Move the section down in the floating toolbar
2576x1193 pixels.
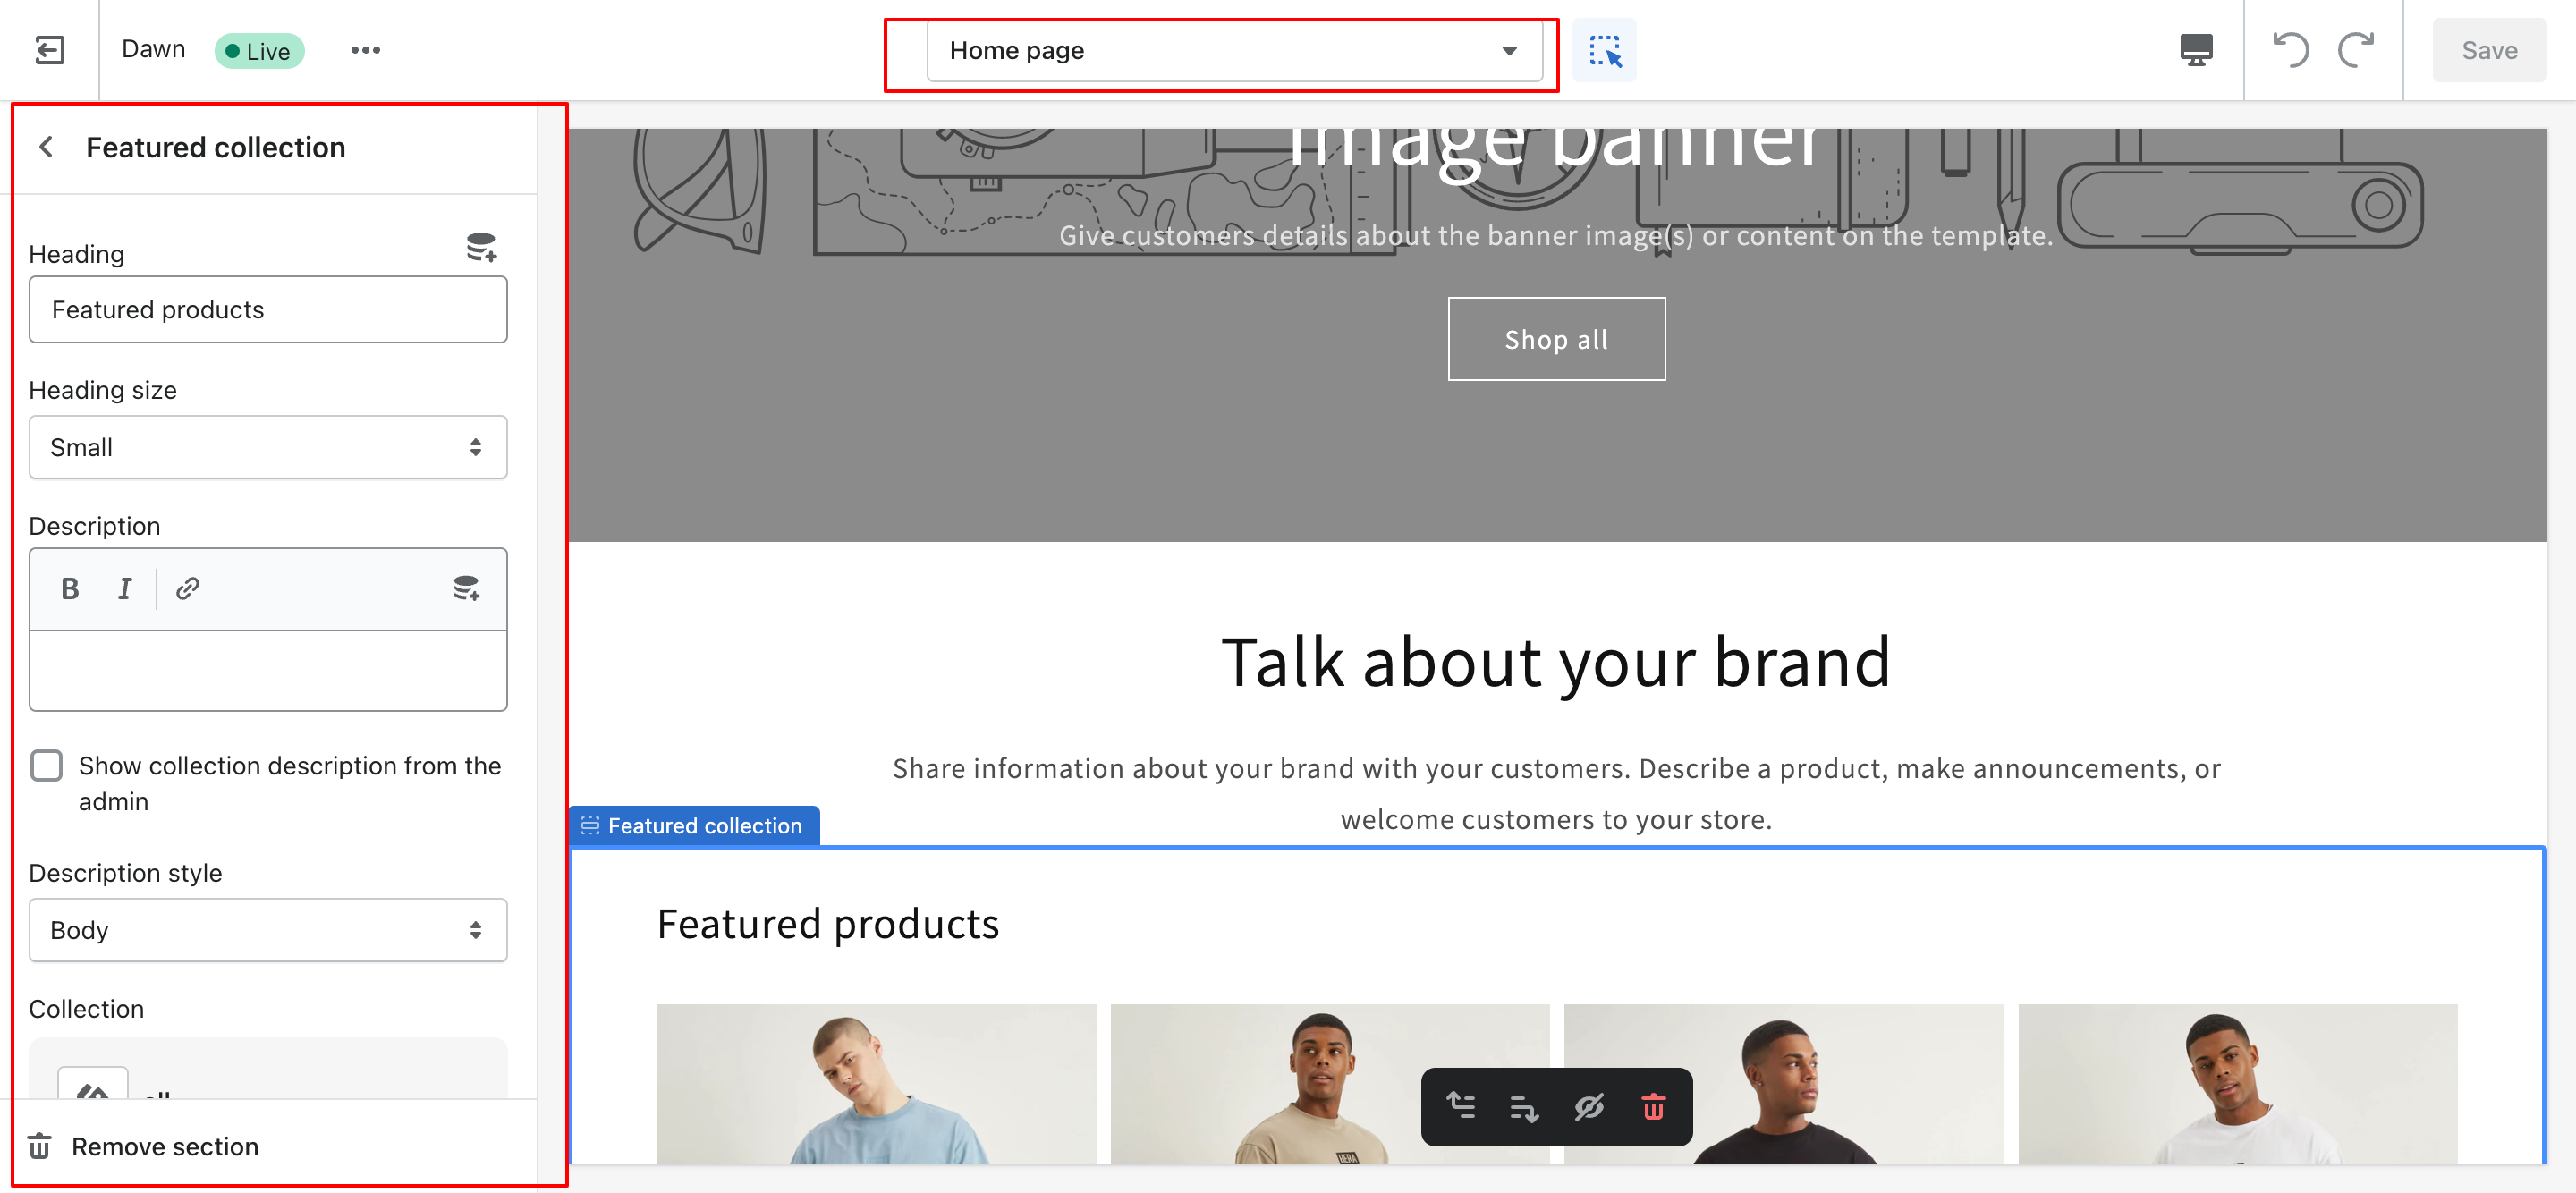point(1524,1106)
